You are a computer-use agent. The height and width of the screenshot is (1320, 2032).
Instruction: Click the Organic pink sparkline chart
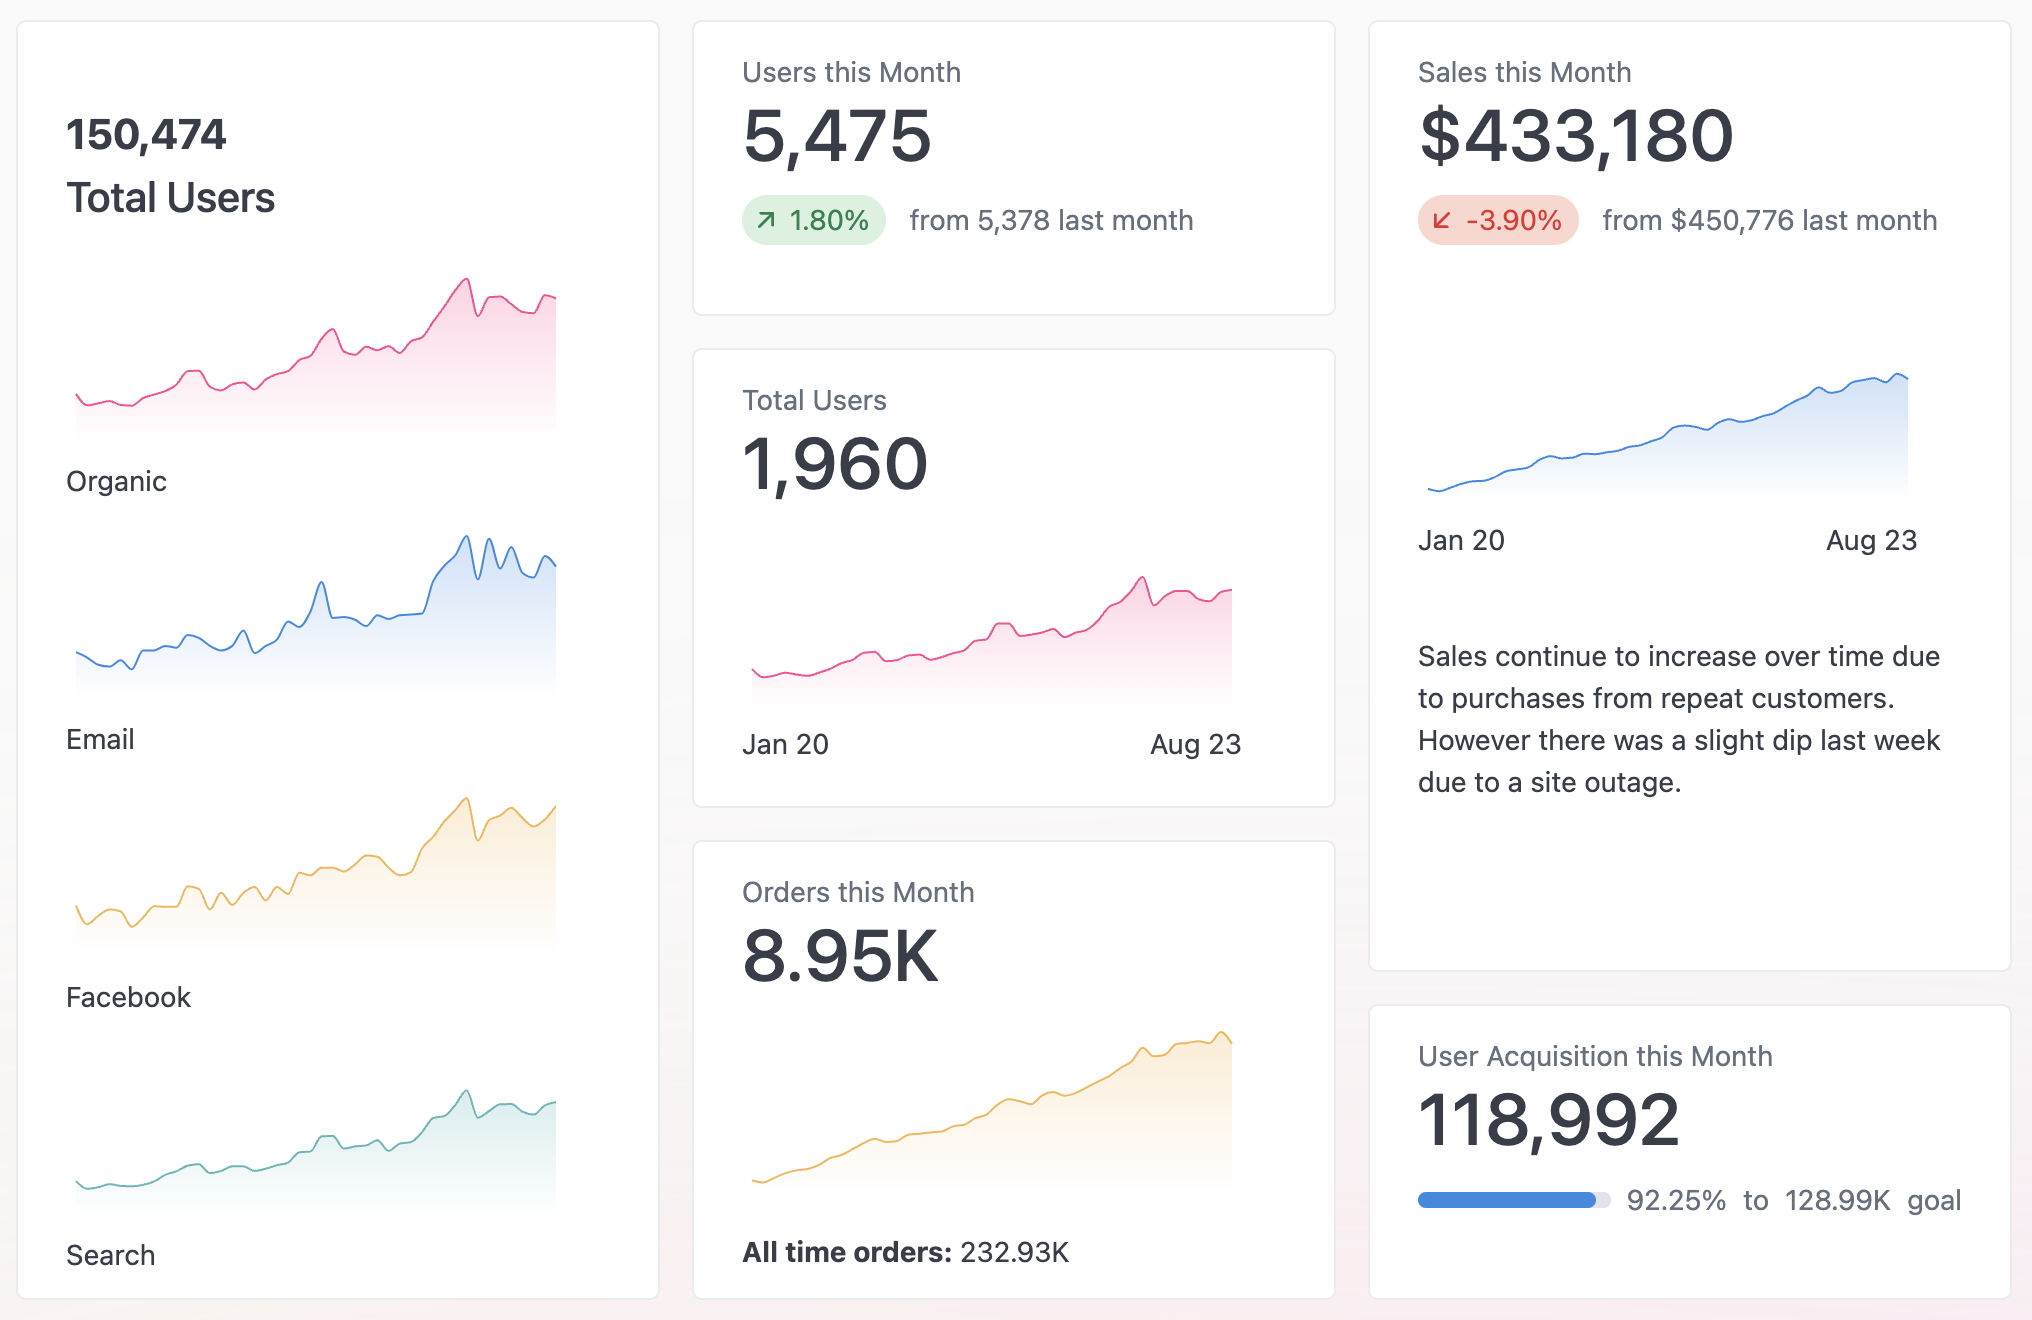click(316, 370)
